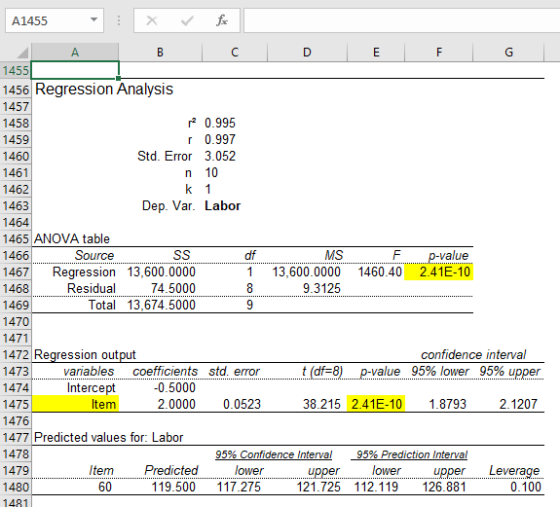This screenshot has height=507, width=560.
Task: Click the 'Source' column heading
Action: (94, 255)
